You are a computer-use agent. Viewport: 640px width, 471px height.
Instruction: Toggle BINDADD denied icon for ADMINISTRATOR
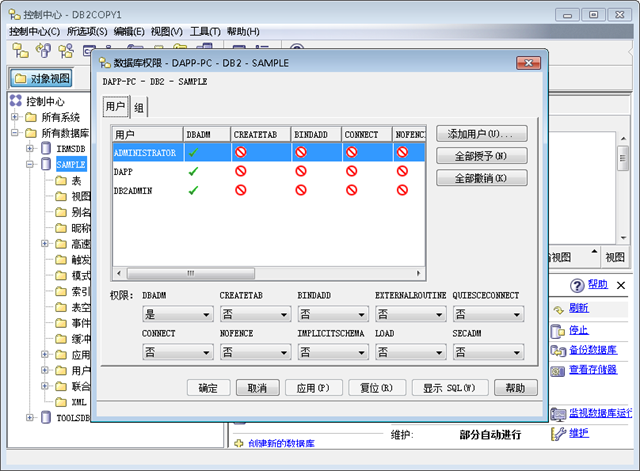click(x=301, y=152)
